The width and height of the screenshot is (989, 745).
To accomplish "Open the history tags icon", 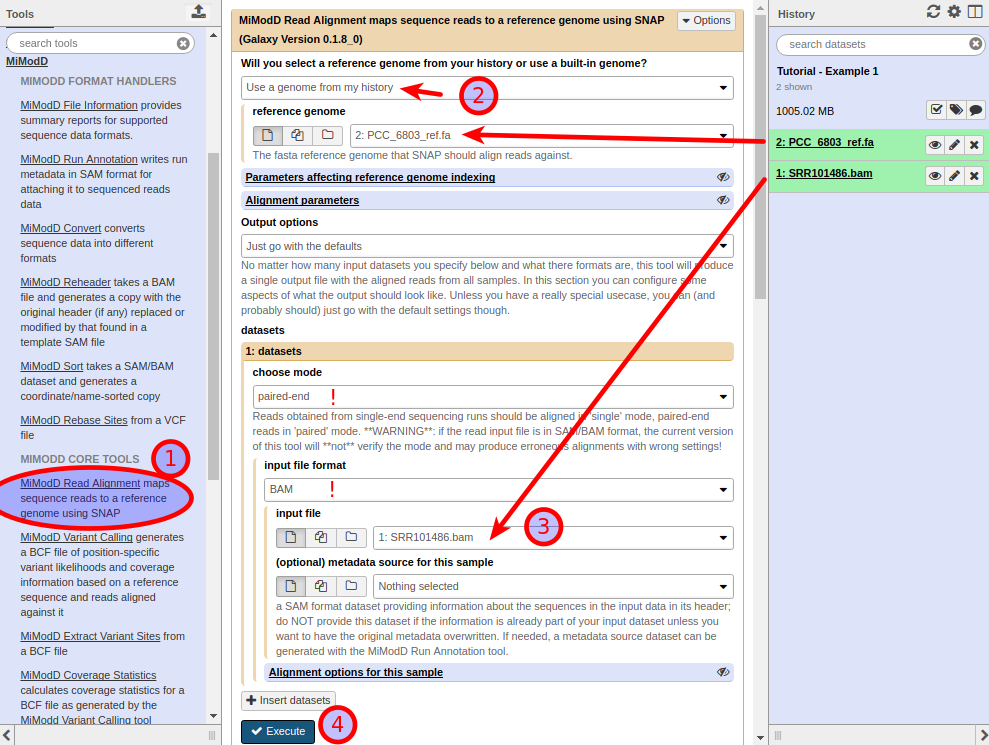I will click(x=956, y=110).
